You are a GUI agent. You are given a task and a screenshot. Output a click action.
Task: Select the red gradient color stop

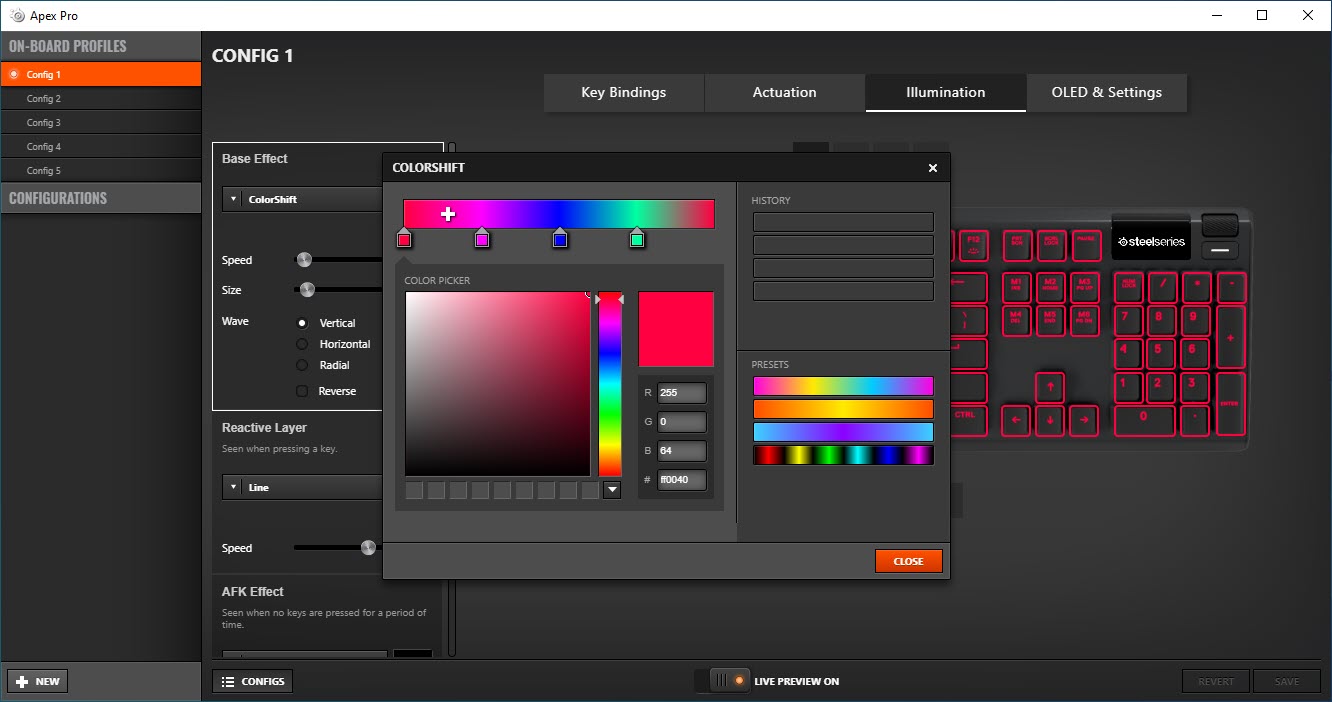(404, 238)
